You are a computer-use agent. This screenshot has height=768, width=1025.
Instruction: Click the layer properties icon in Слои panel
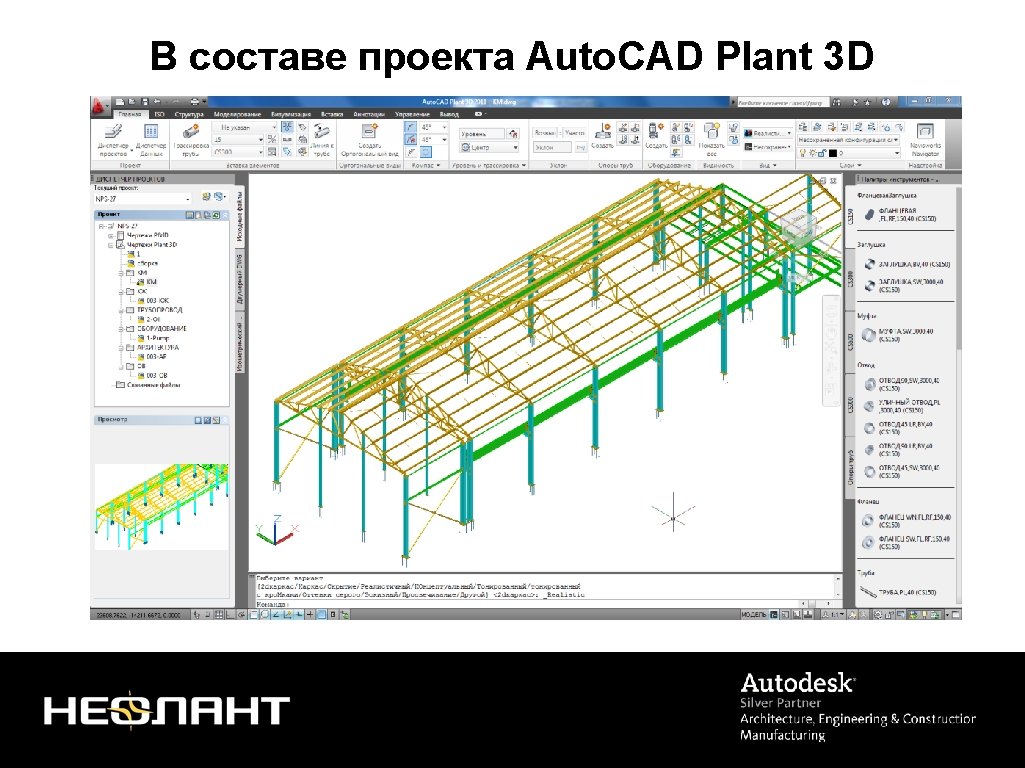[x=803, y=127]
